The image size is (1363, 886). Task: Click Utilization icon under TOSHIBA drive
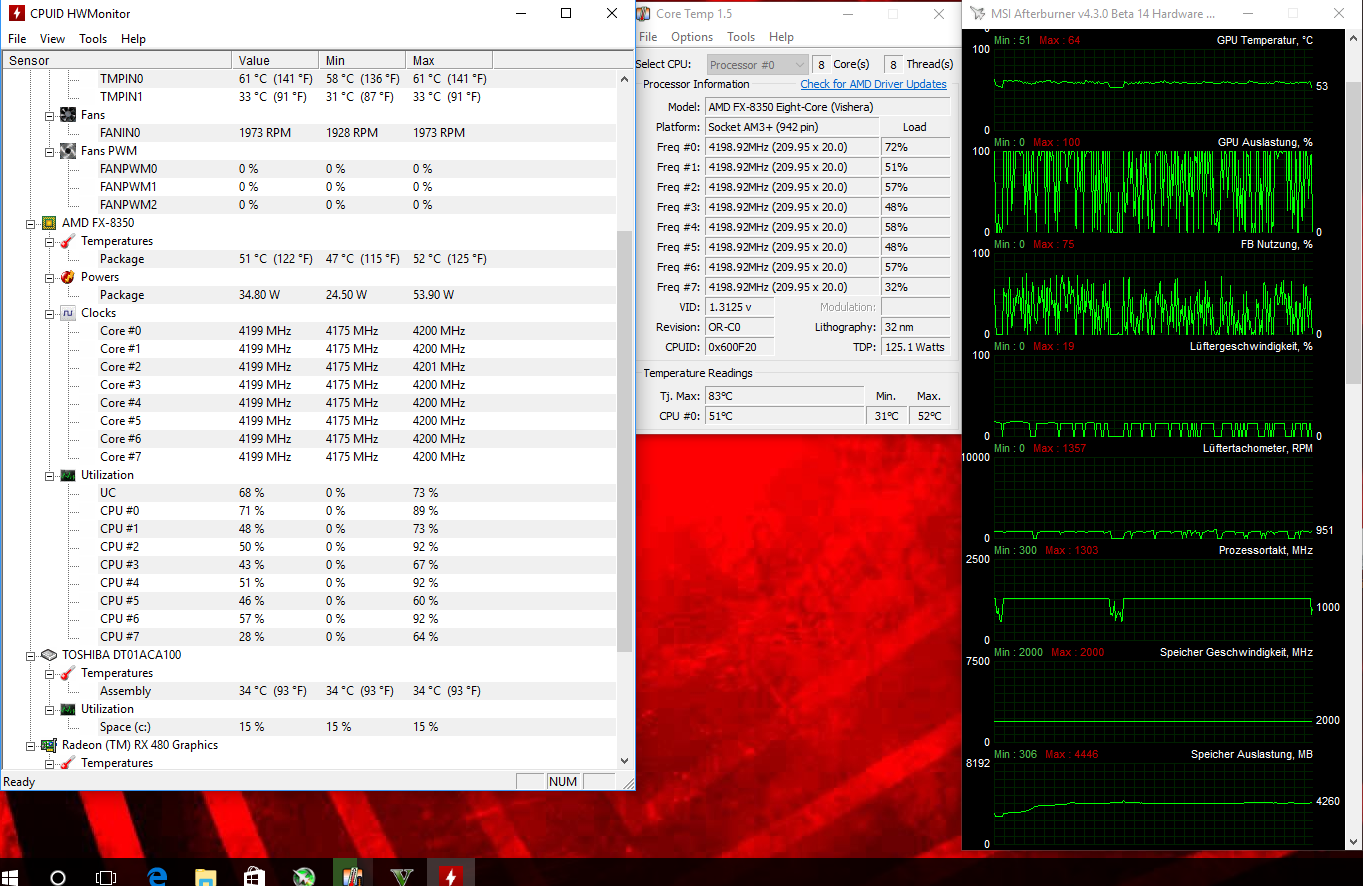pos(68,709)
